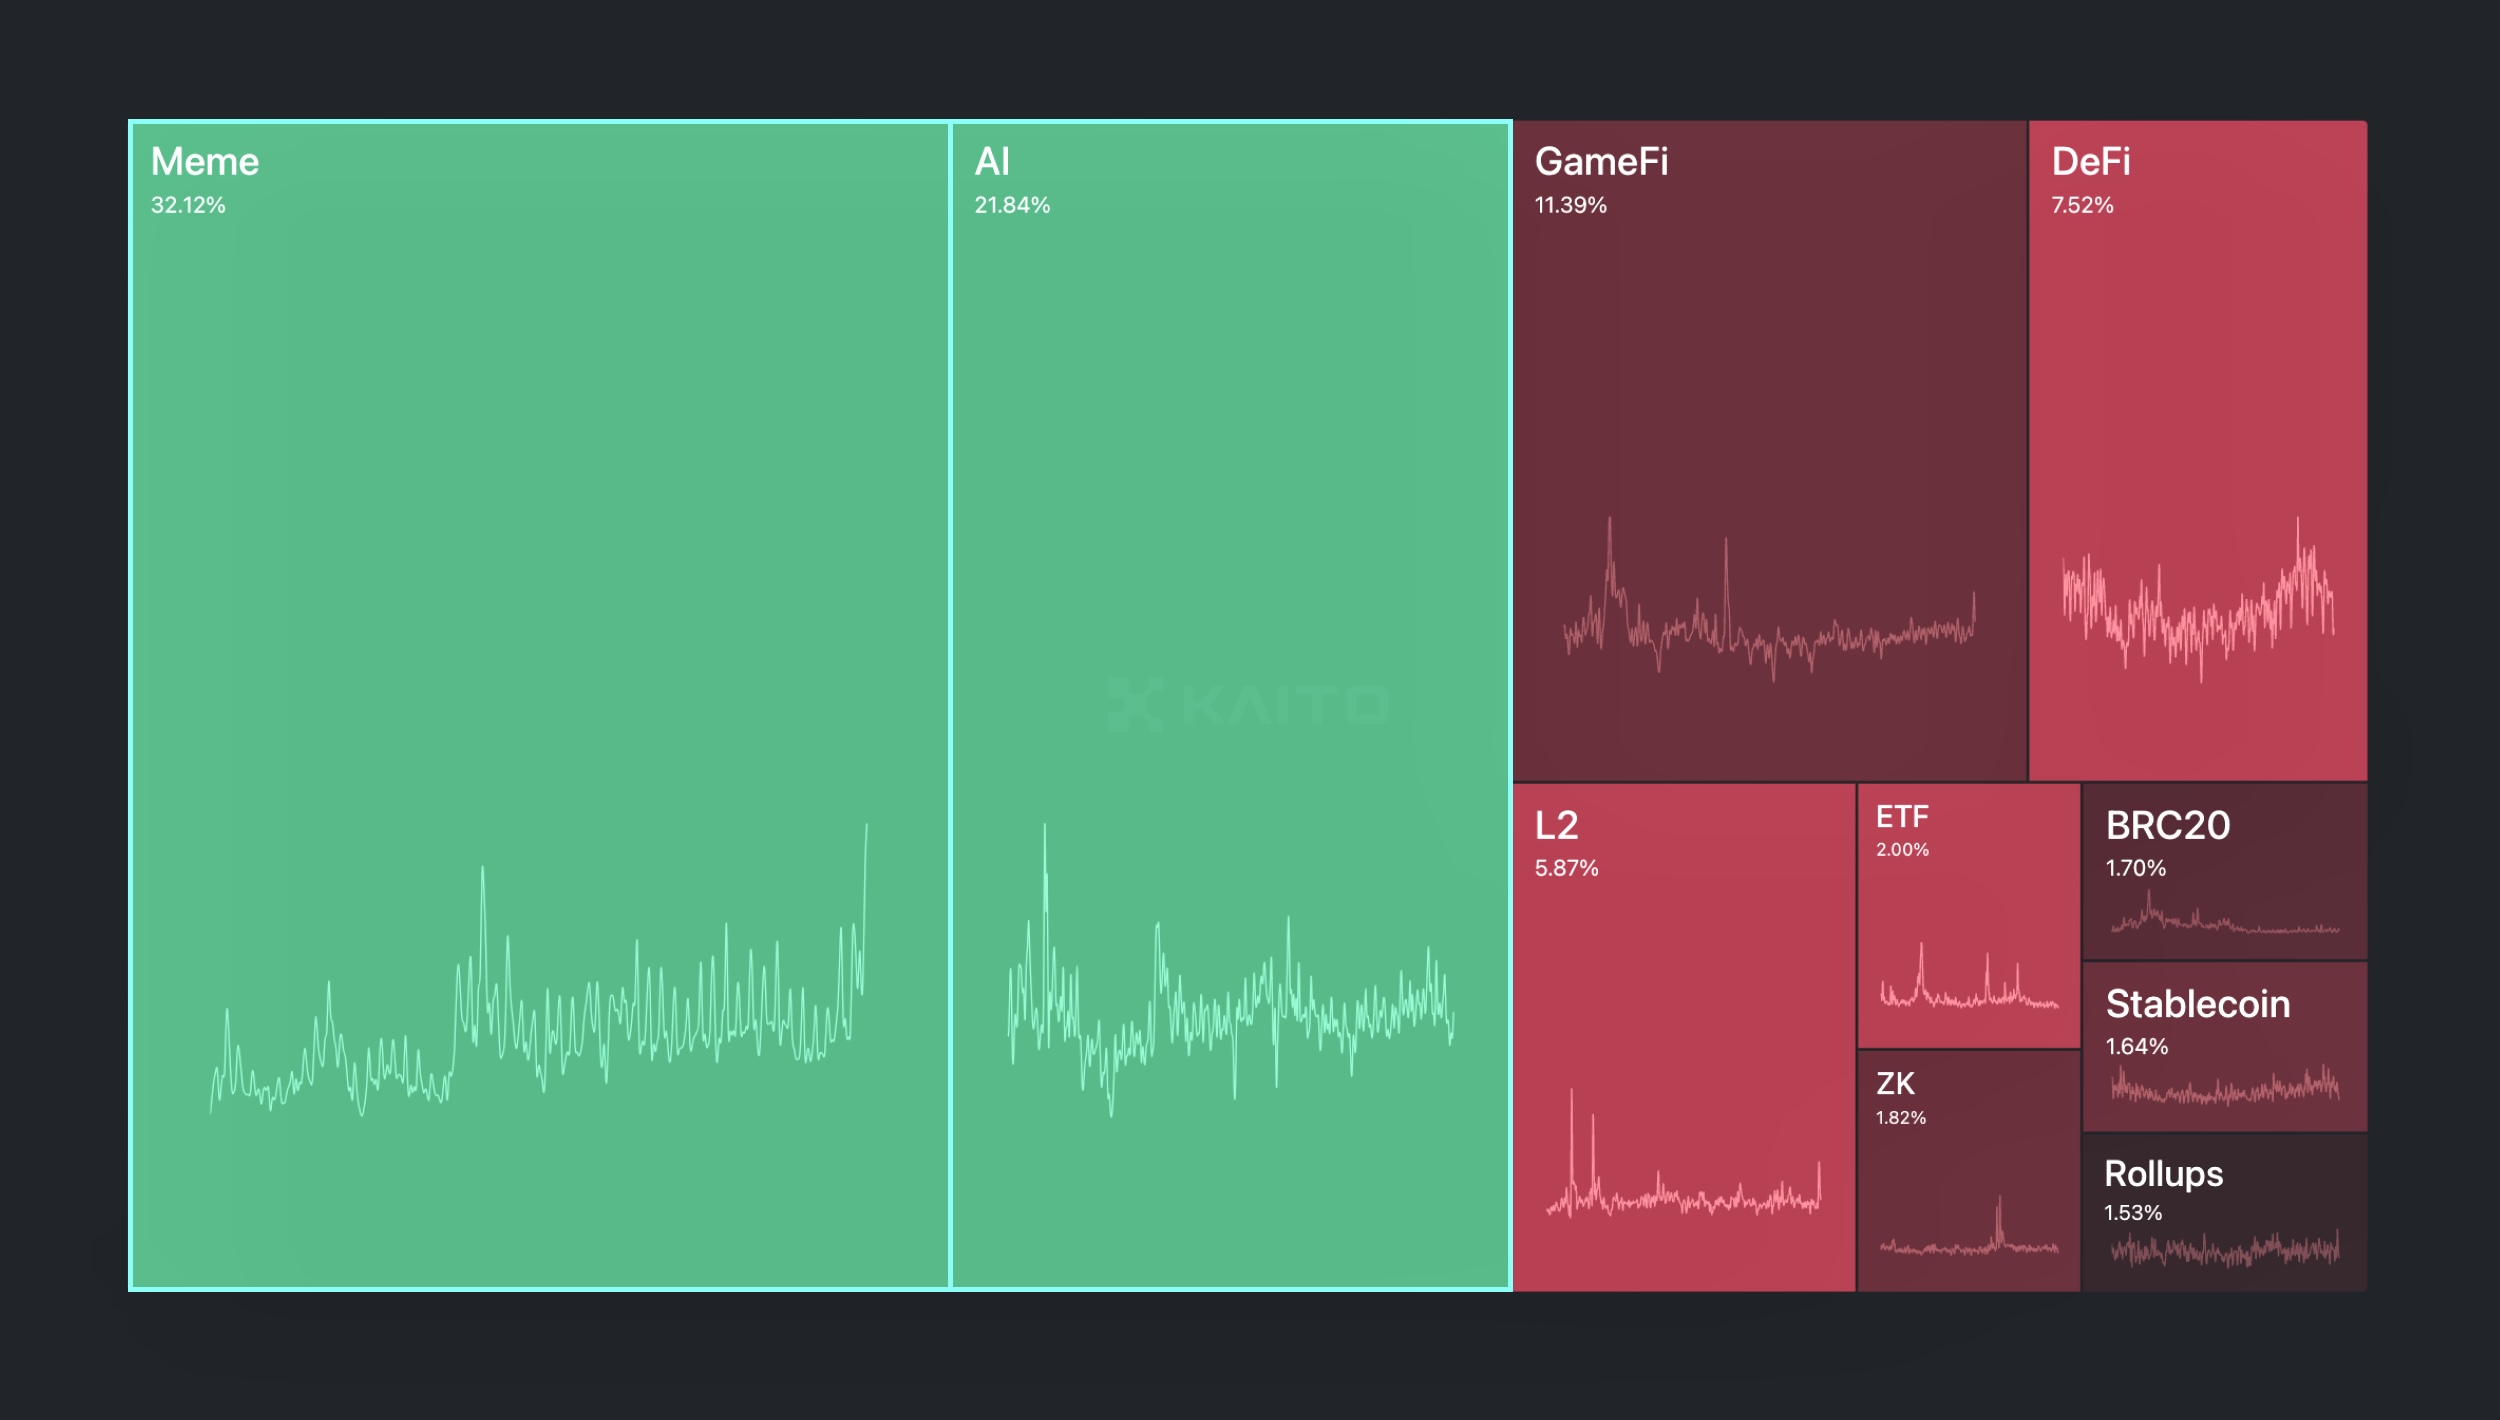The image size is (2500, 1420).
Task: Click the Meme 32.12% percentage label
Action: [188, 206]
